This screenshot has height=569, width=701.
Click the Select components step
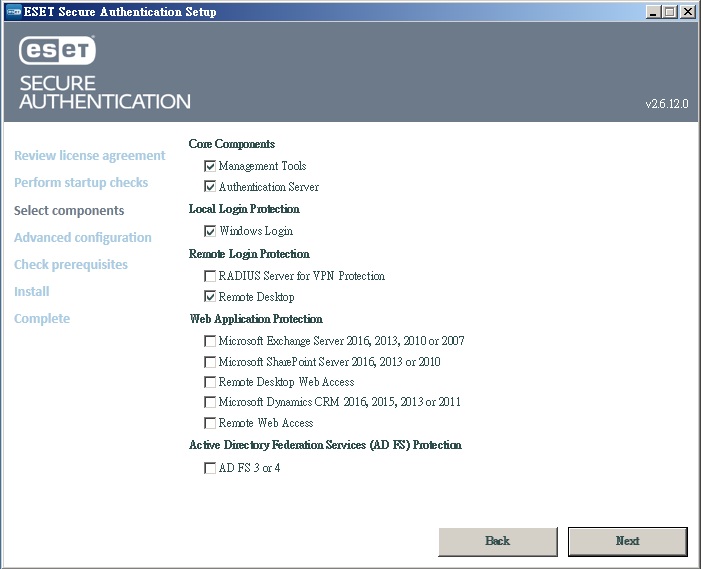[x=69, y=211]
